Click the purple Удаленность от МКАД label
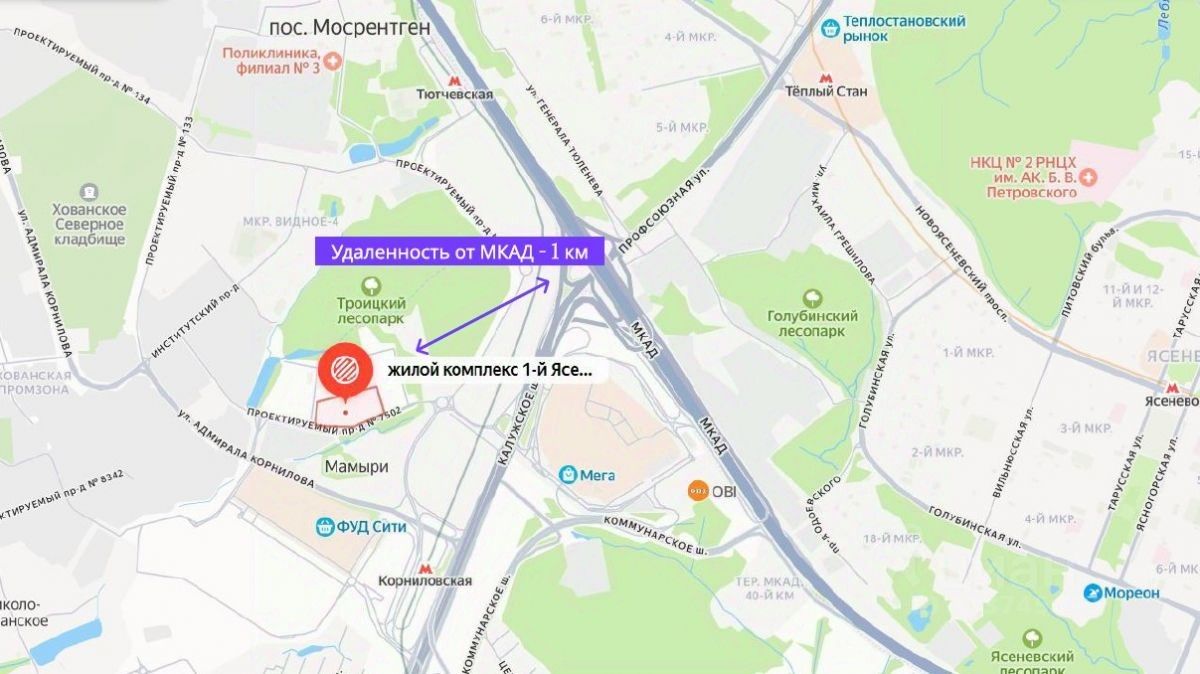This screenshot has width=1200, height=674. (x=460, y=252)
